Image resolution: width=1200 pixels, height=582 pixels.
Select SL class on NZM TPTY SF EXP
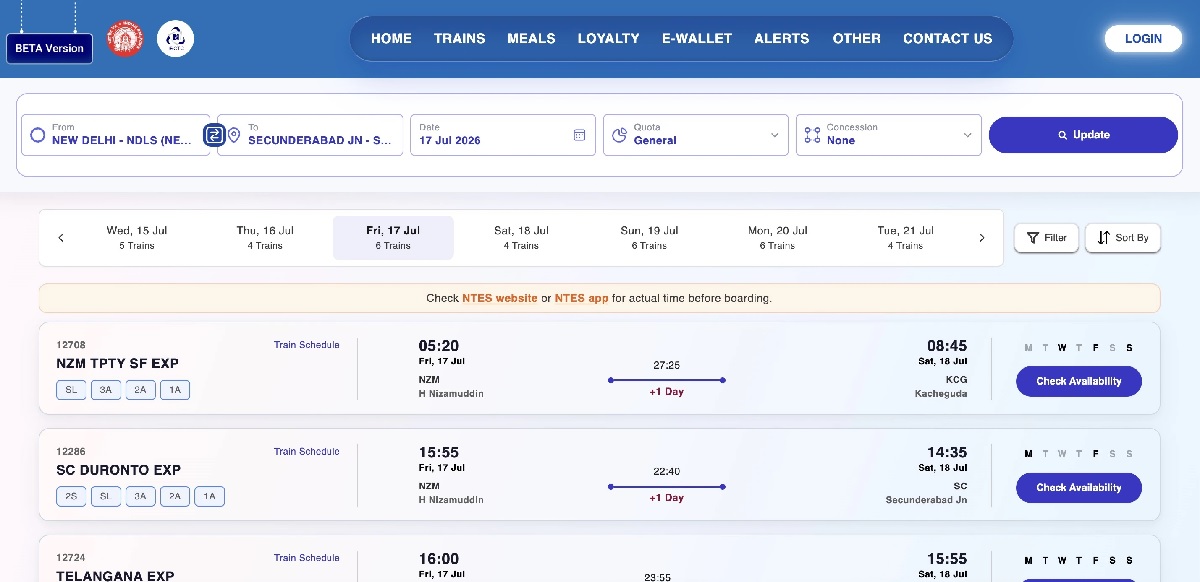[x=71, y=390]
